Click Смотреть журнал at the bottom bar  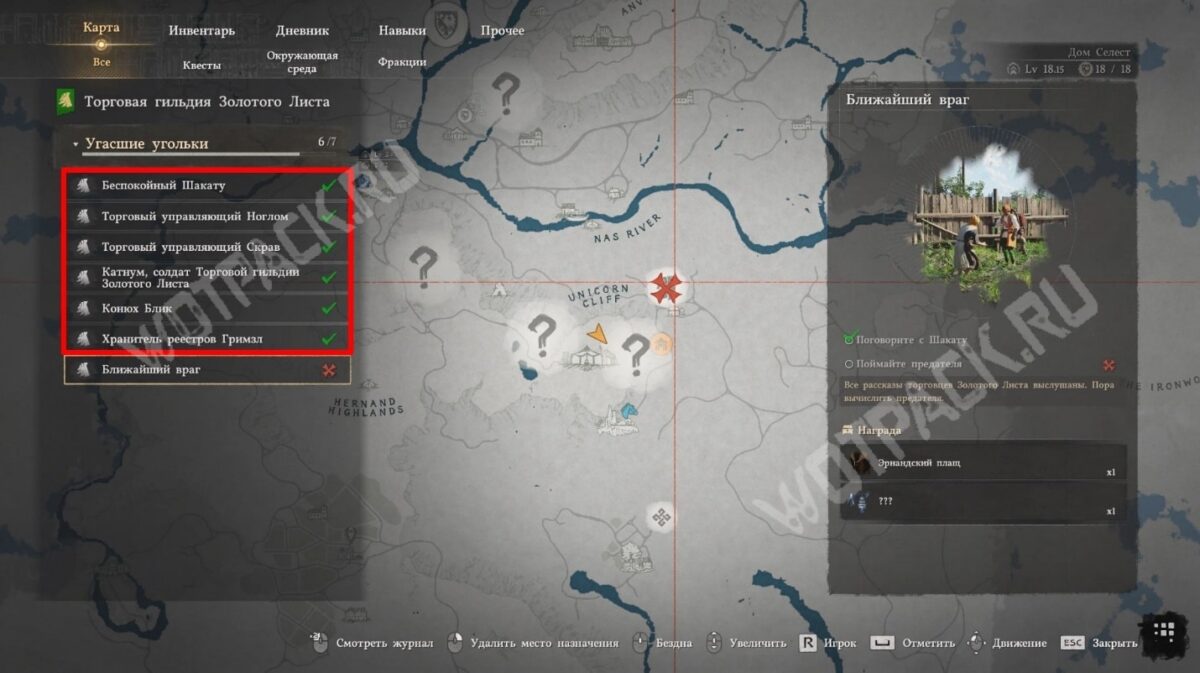coord(385,643)
